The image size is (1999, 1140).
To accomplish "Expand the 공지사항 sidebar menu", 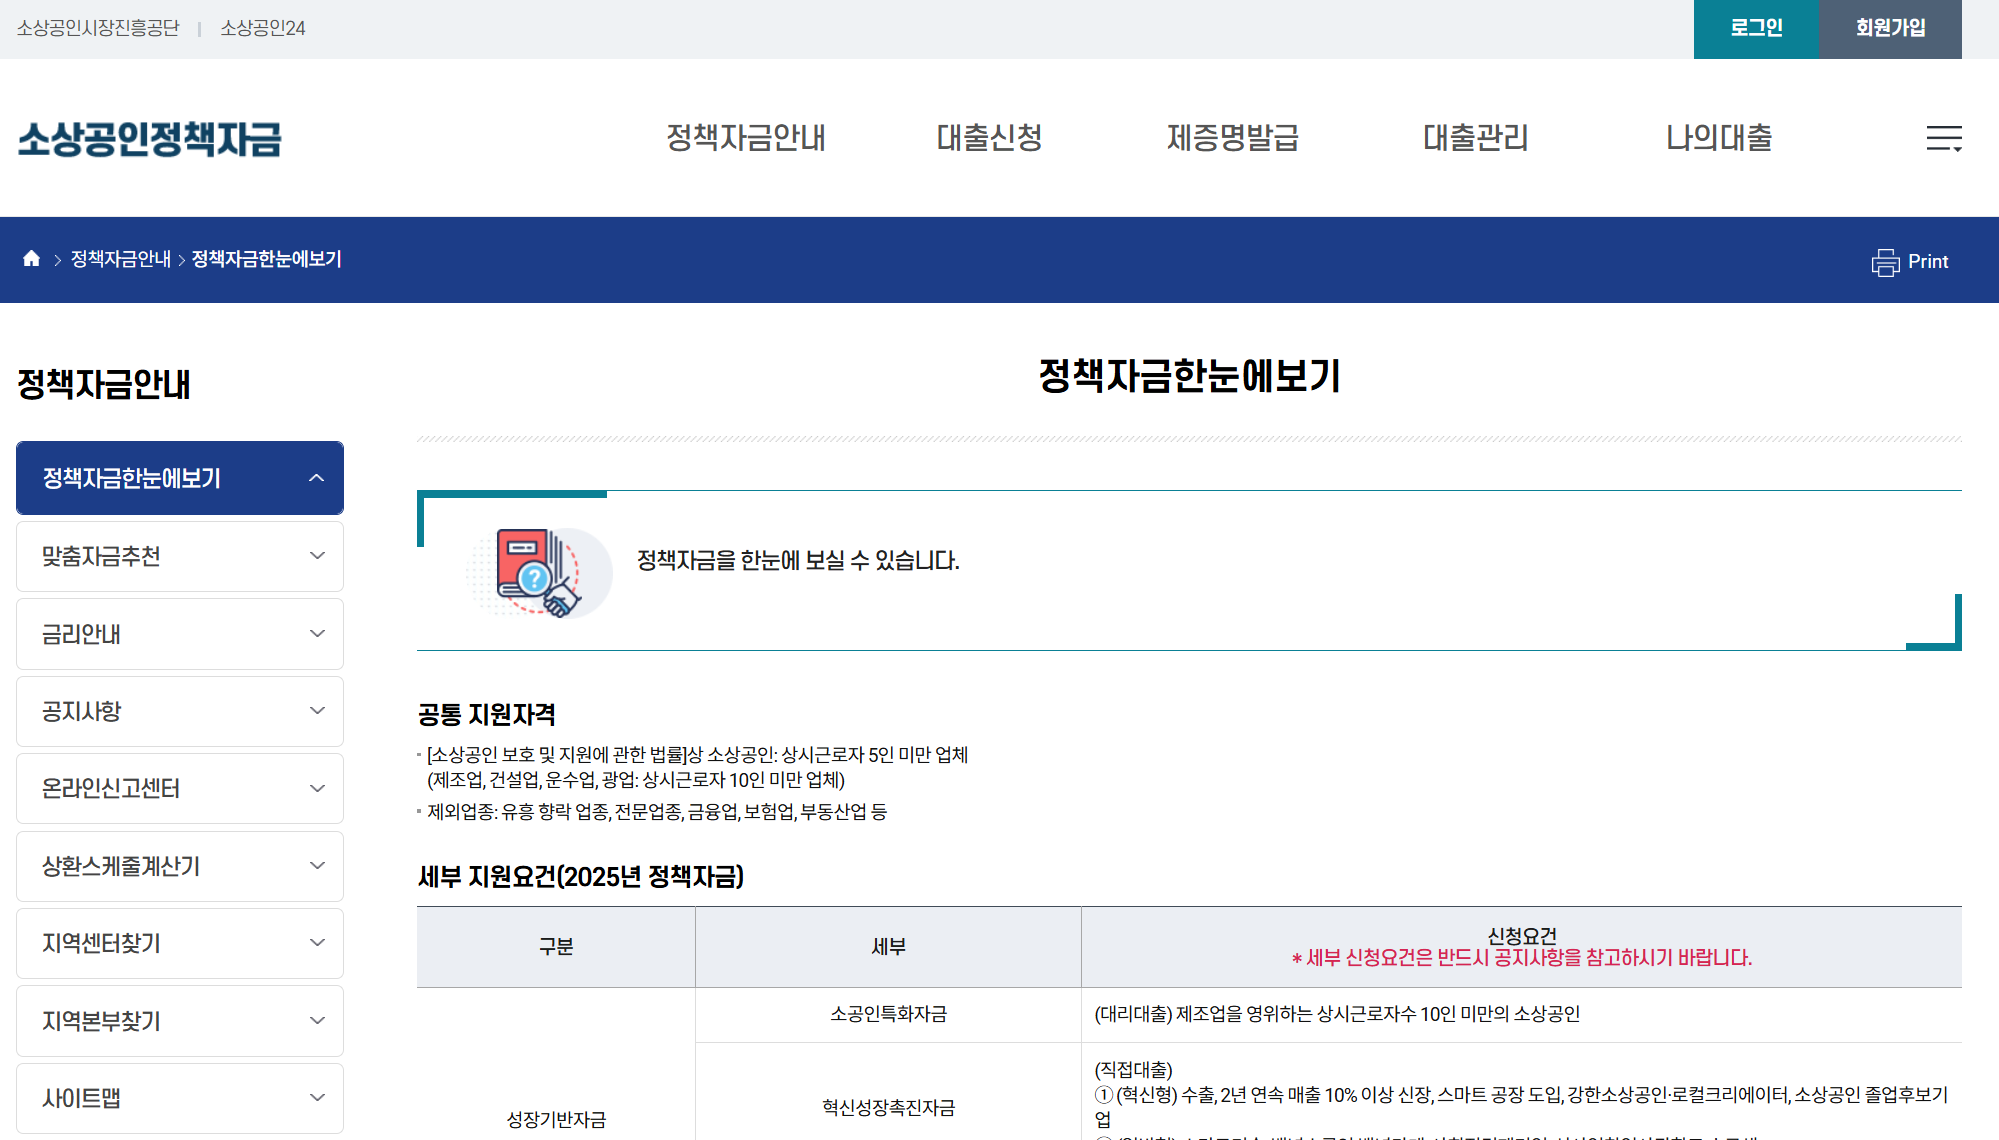I will pyautogui.click(x=179, y=711).
